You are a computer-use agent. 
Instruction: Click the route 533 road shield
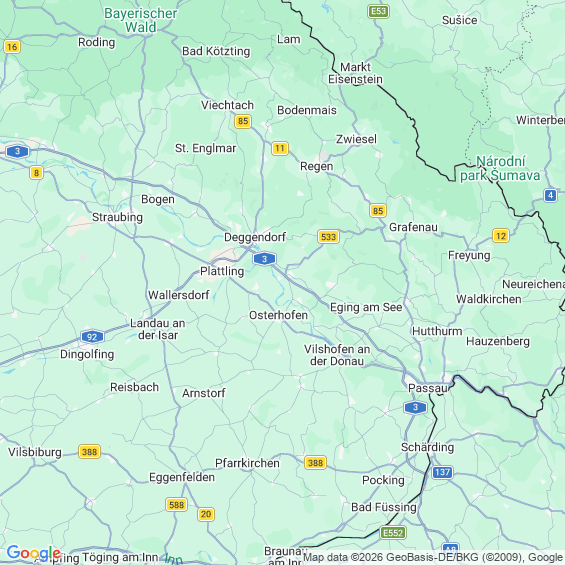[328, 237]
